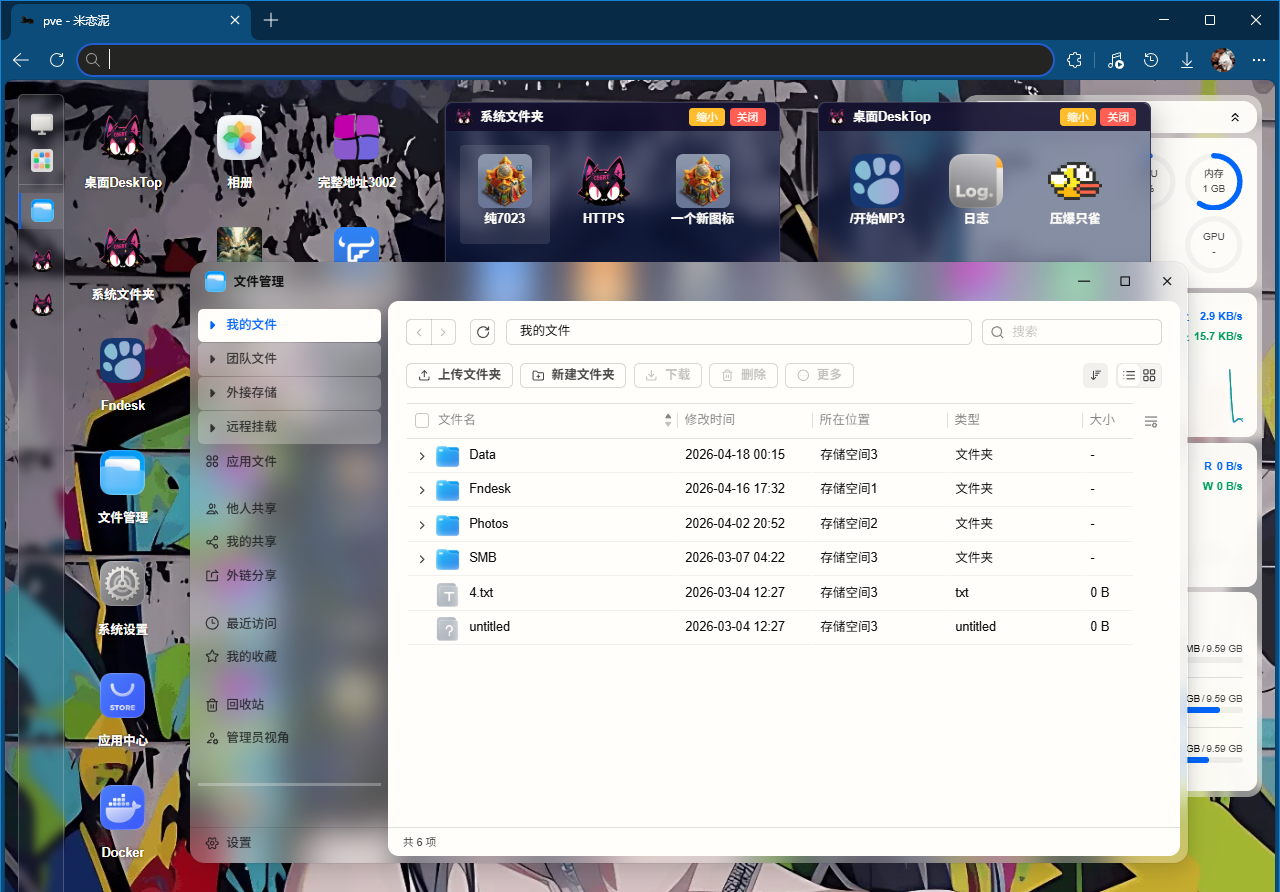Collapse the right widget panel with the chevron
Viewport: 1280px width, 892px height.
1234,116
